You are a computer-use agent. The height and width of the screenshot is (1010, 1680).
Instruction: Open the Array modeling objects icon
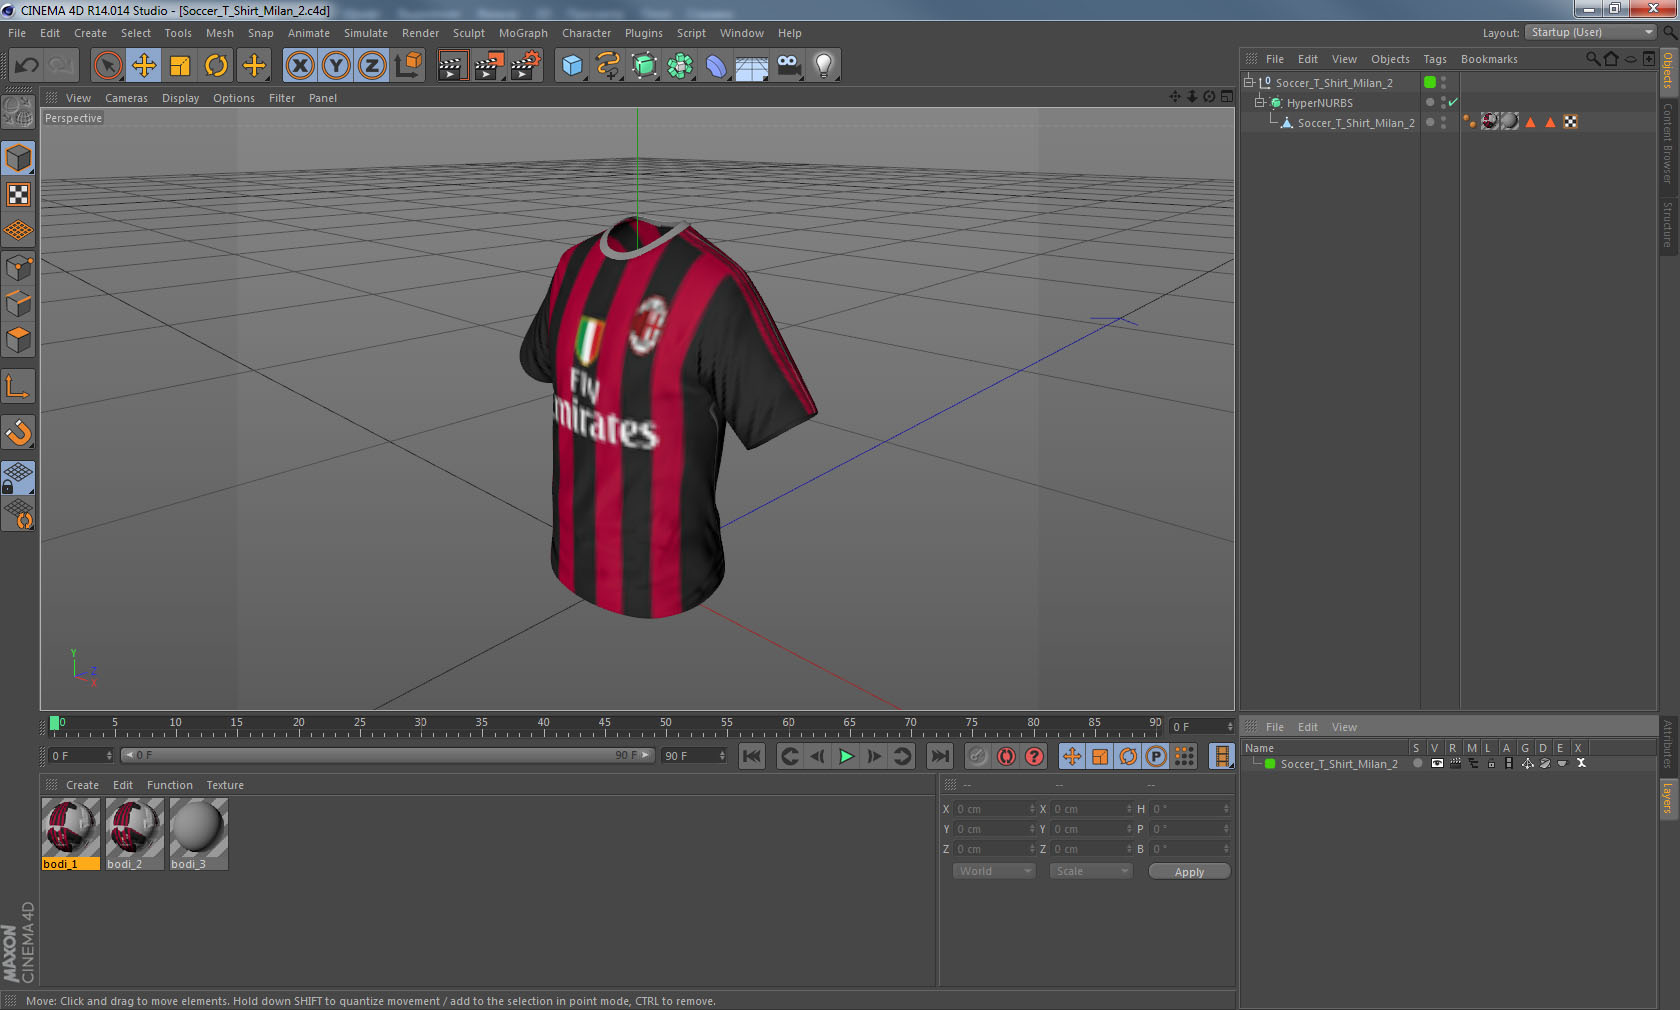coord(680,66)
